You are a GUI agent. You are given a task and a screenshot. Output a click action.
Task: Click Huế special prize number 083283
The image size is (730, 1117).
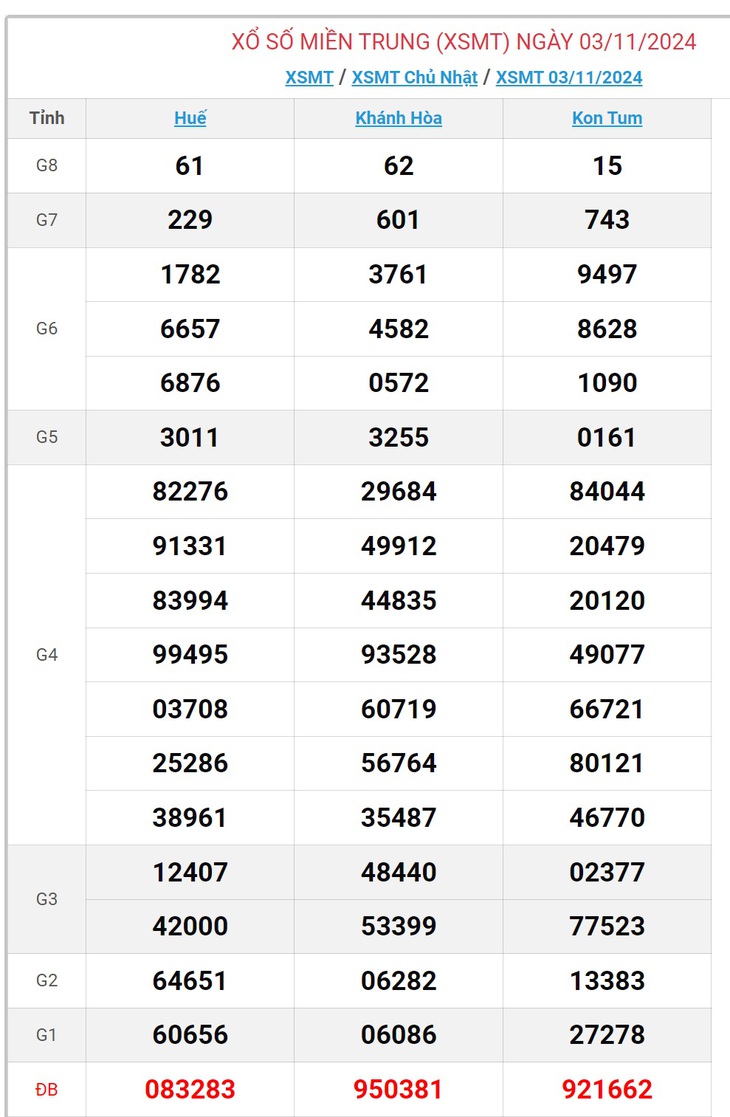coord(190,1089)
